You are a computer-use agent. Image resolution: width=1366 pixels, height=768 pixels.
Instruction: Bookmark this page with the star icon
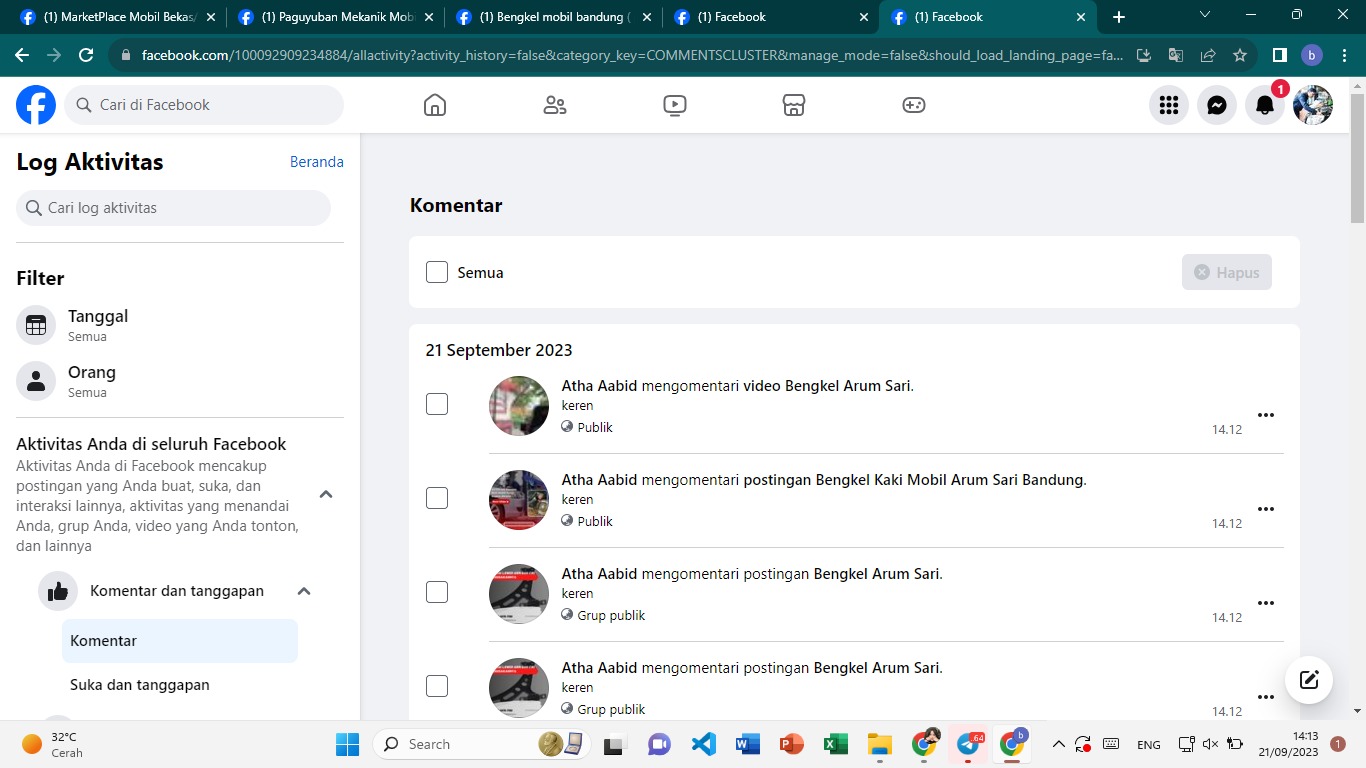[1240, 55]
